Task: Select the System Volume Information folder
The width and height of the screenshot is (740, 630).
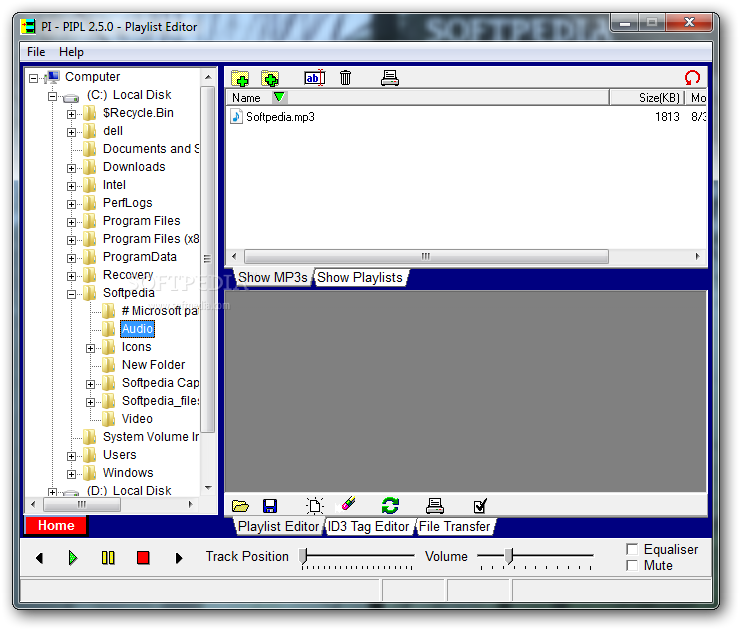Action: point(151,437)
